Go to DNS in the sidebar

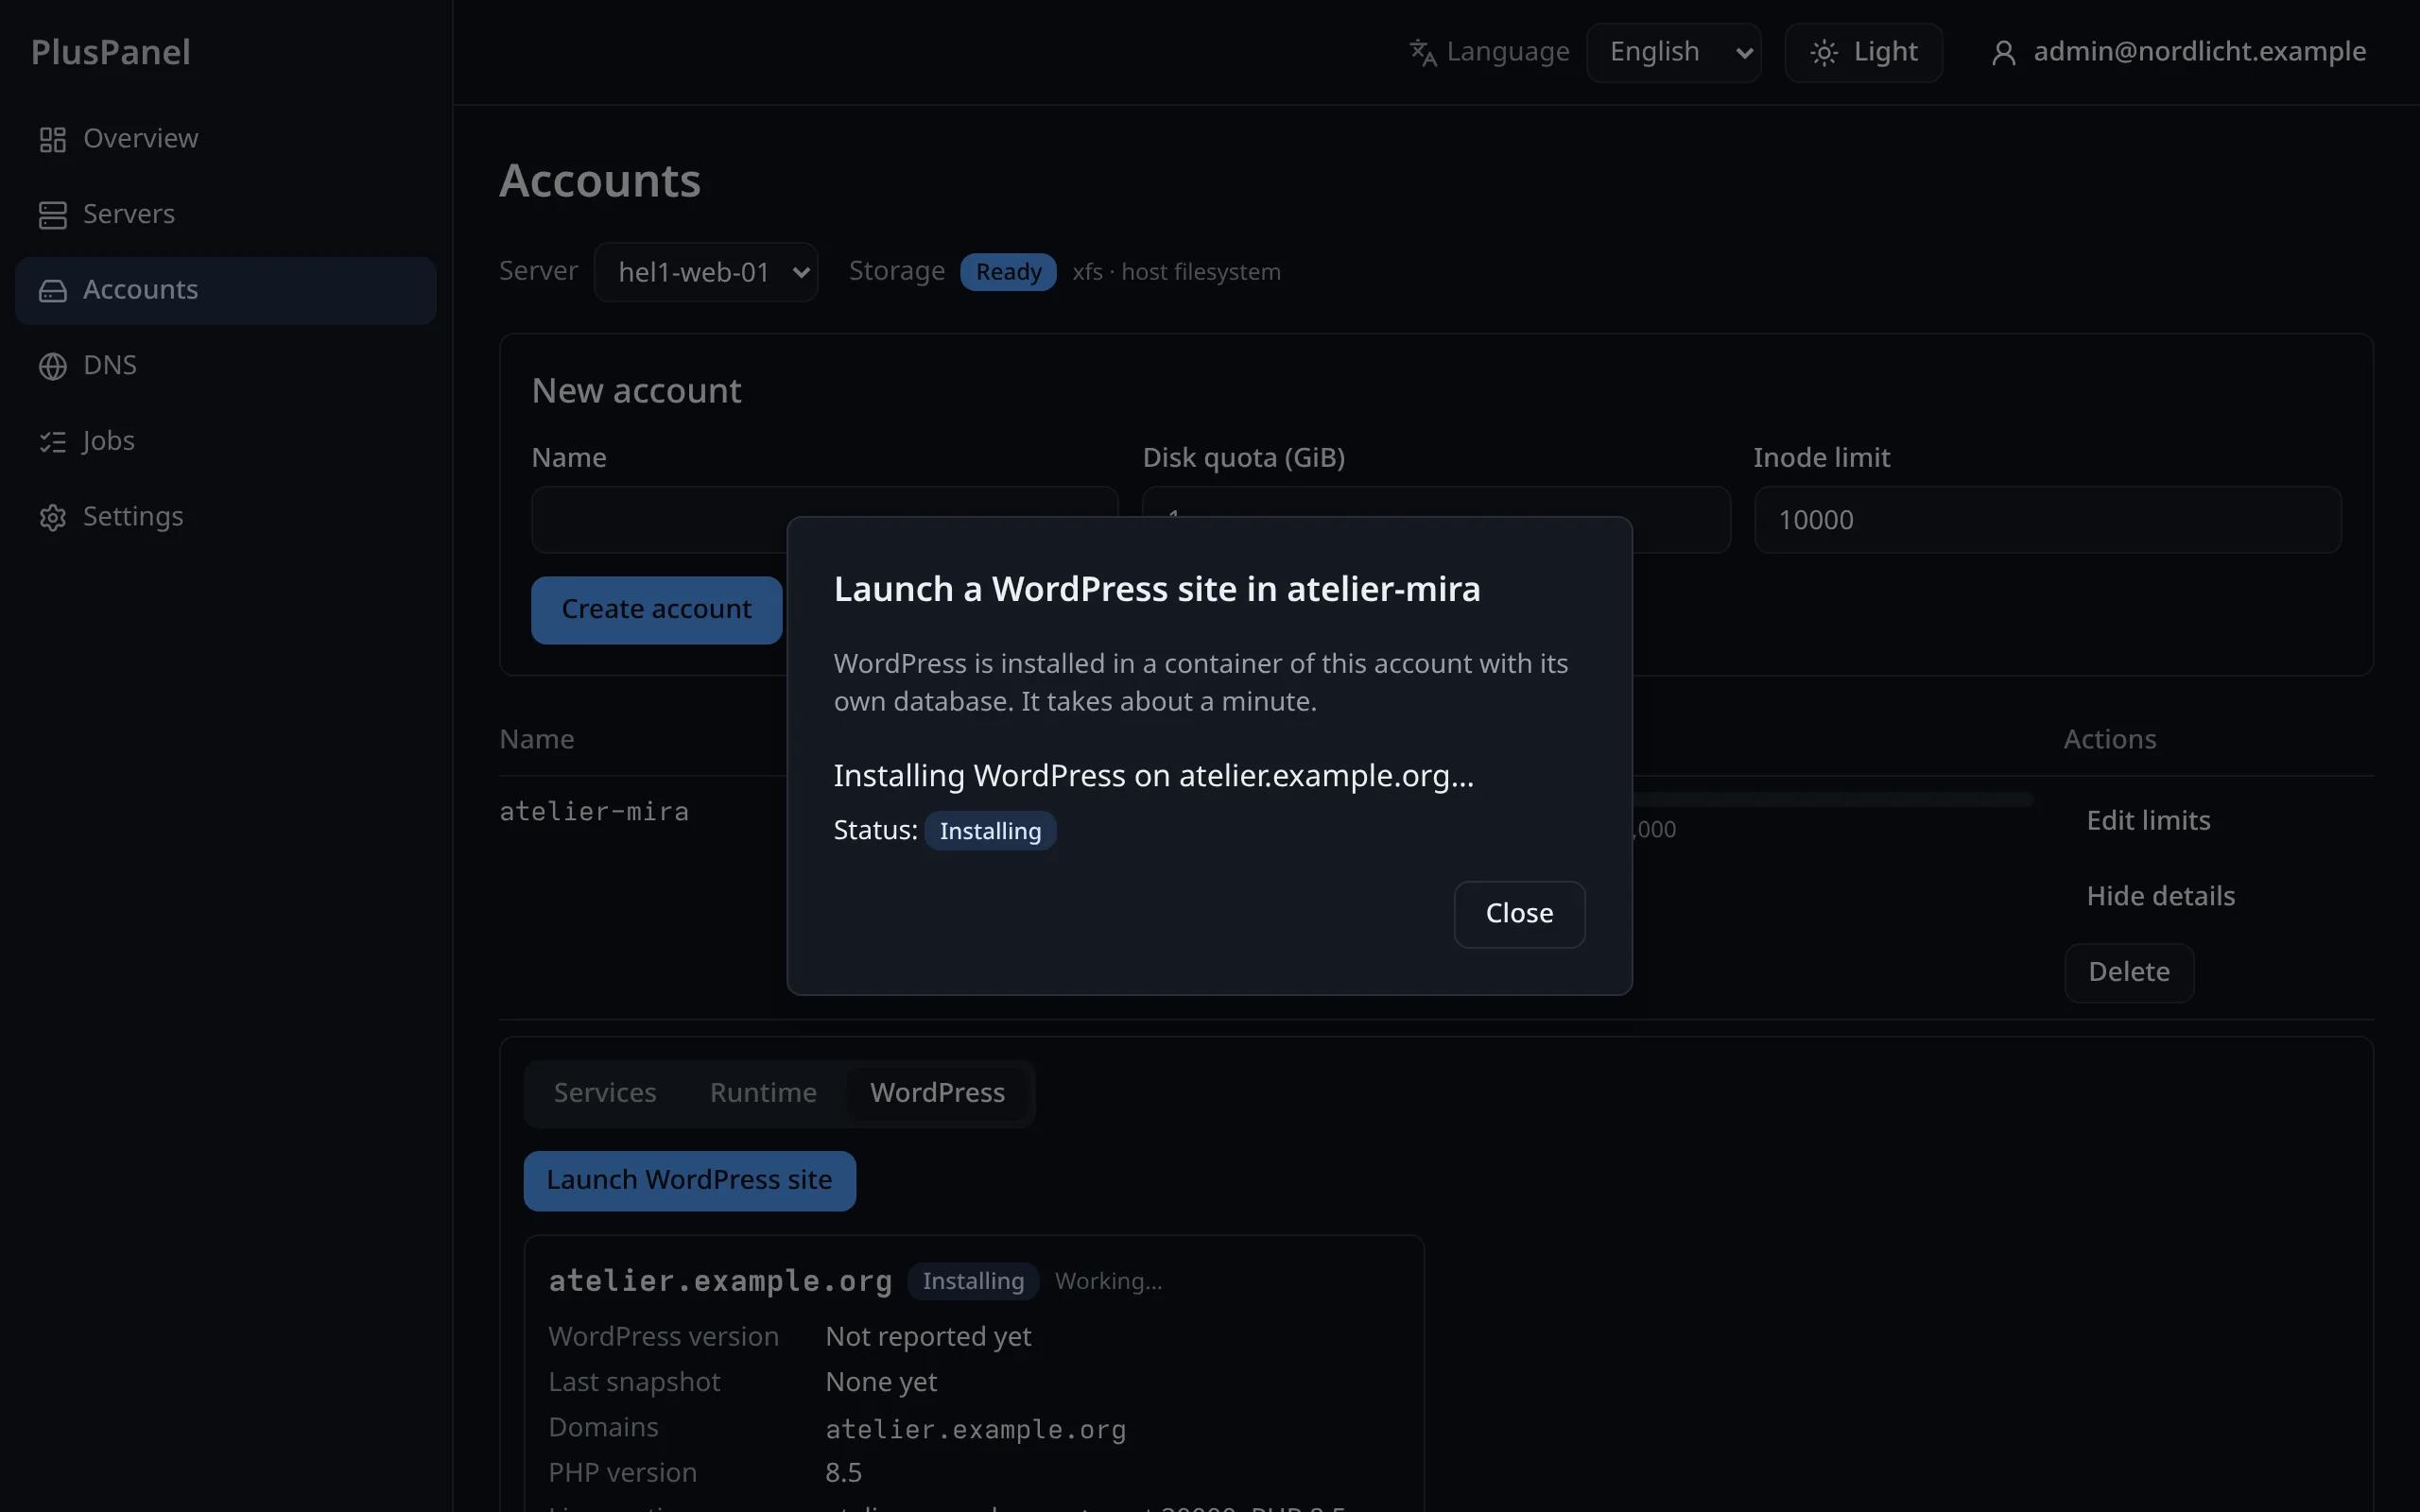[x=225, y=366]
